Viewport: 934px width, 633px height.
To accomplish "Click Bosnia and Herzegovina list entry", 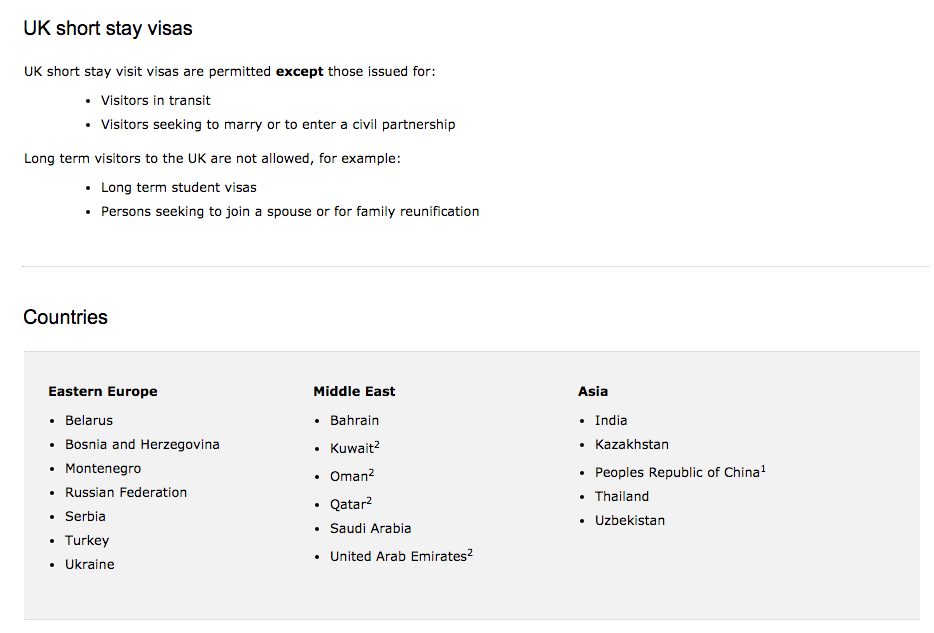I will (142, 444).
